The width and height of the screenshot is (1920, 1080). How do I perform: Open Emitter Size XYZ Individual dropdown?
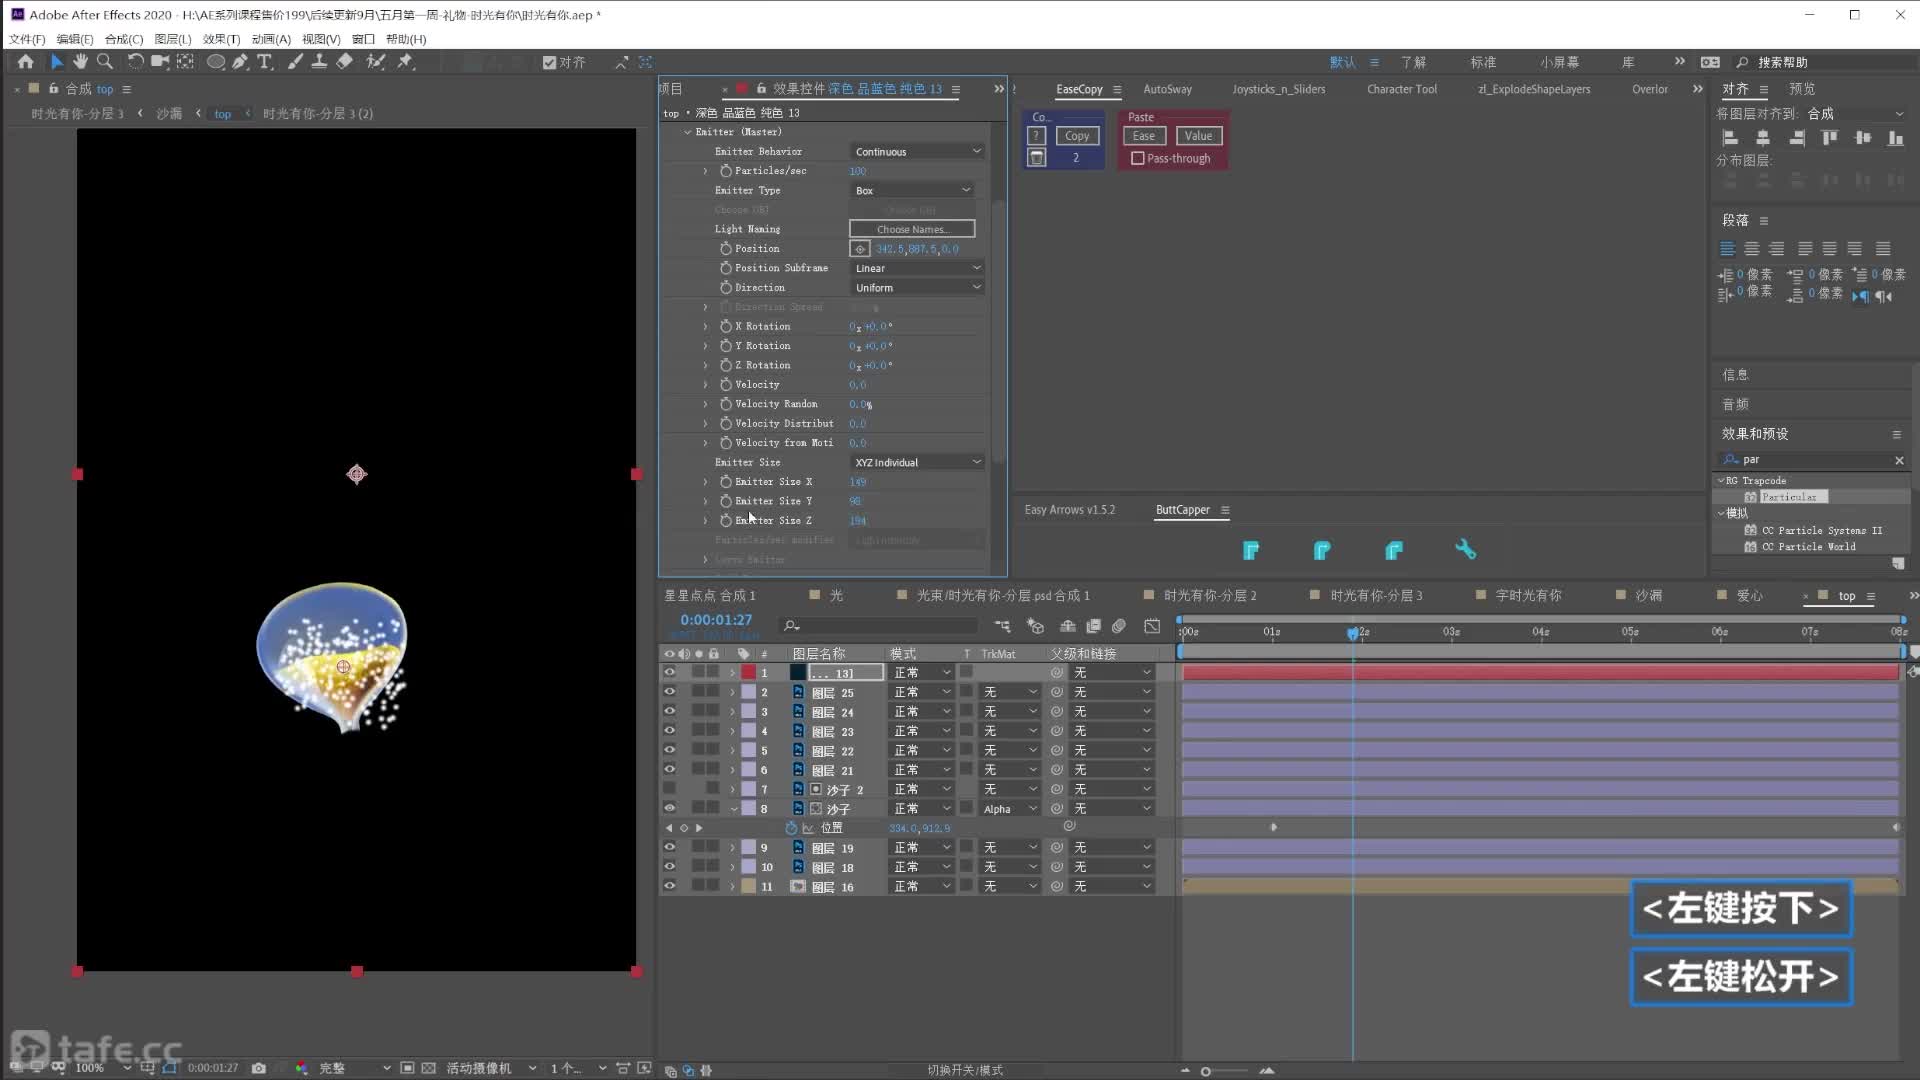(917, 462)
